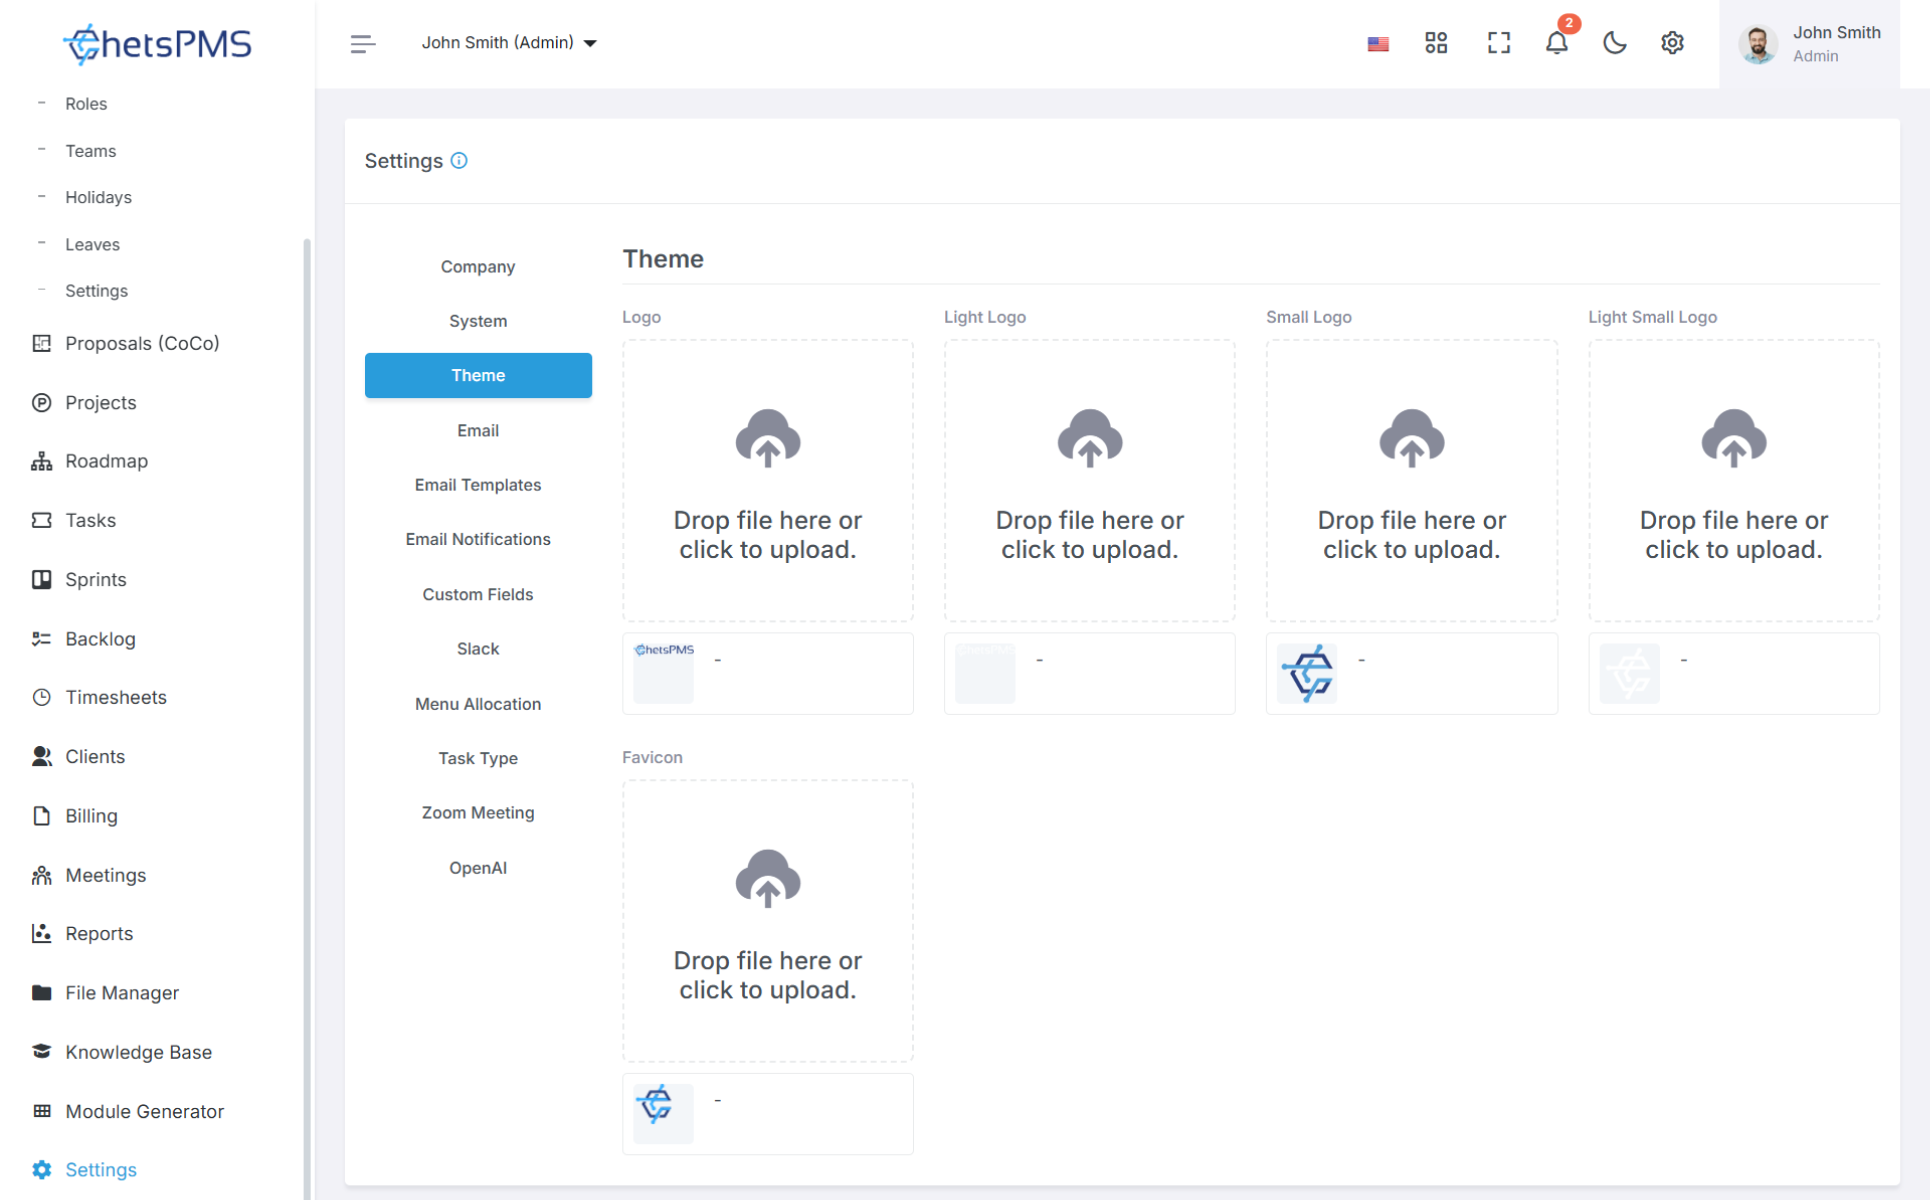Open the Roadmap sidebar item
The height and width of the screenshot is (1200, 1930).
click(106, 461)
